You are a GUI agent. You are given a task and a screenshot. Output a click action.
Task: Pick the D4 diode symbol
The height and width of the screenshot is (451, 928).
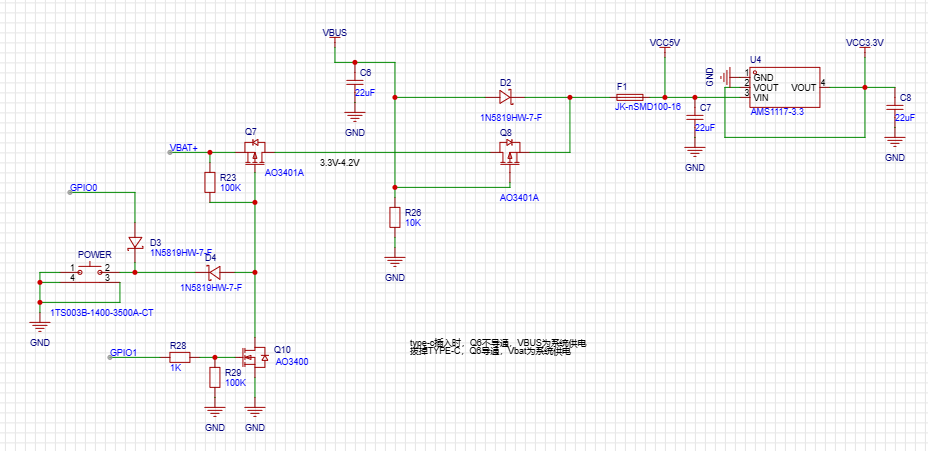(x=214, y=272)
